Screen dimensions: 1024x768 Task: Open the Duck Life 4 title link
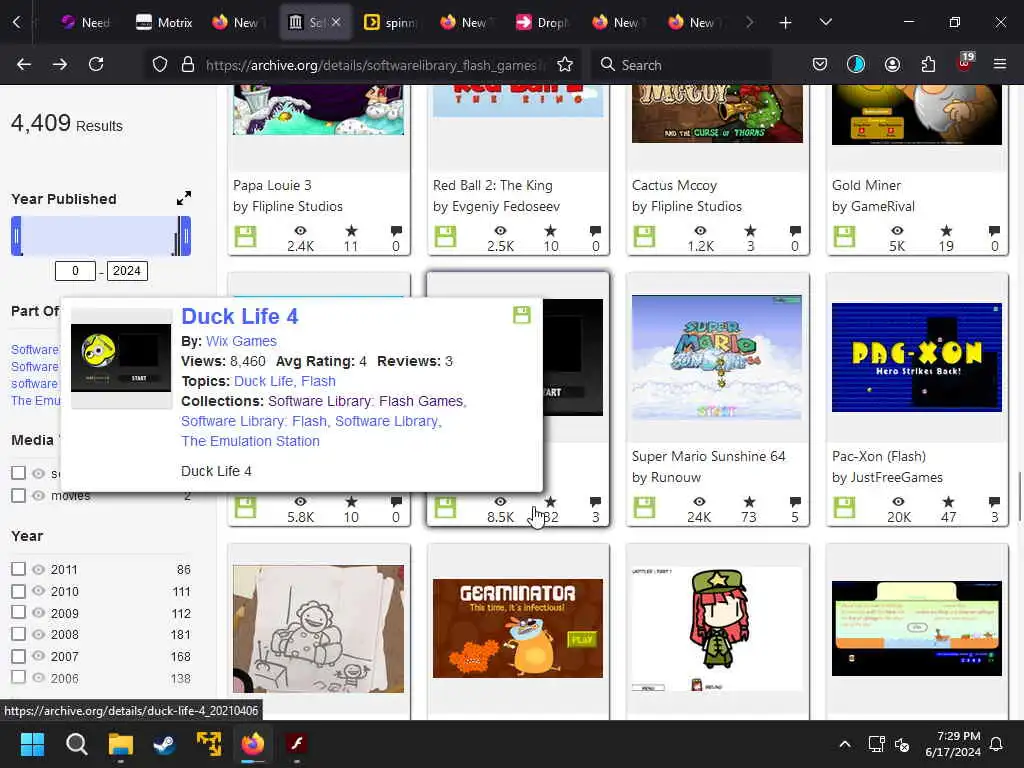(x=240, y=316)
